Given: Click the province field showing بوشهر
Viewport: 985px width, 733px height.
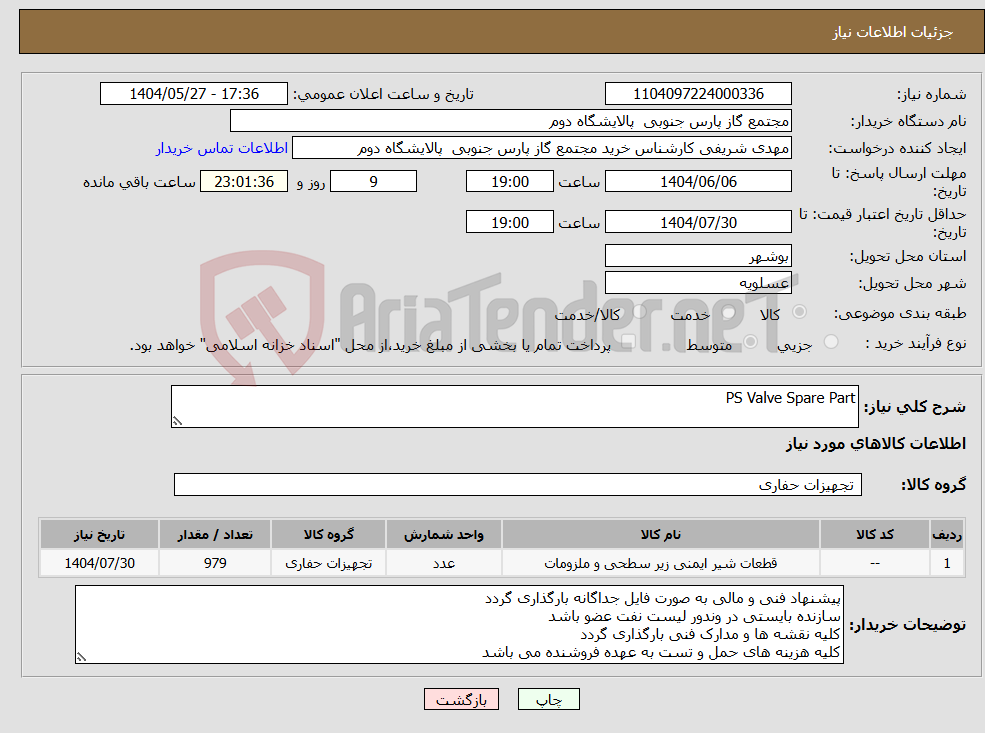Looking at the screenshot, I should [x=697, y=255].
